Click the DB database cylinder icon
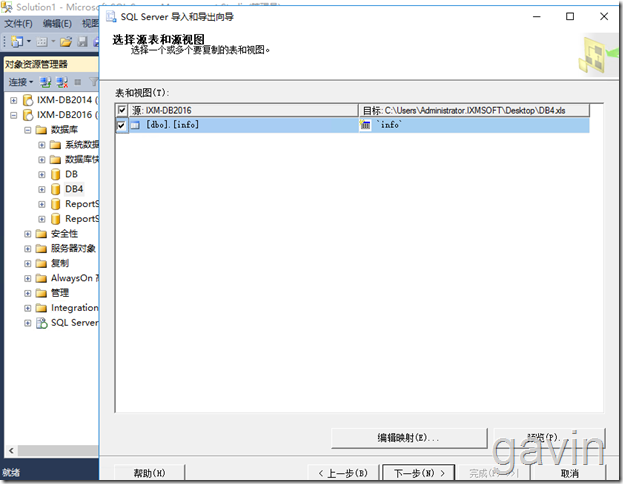The image size is (623, 484). [56, 174]
